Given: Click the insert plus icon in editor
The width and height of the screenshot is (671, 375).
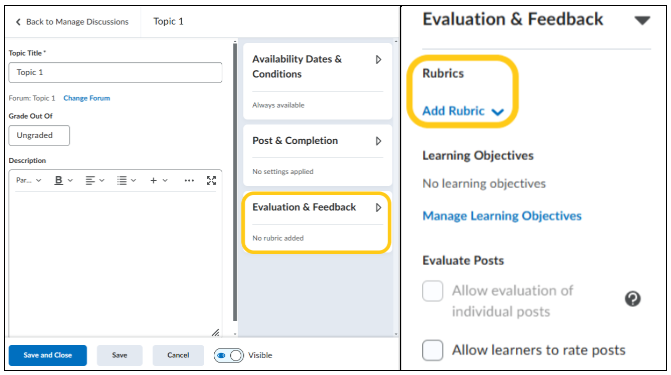Looking at the screenshot, I should click(153, 181).
